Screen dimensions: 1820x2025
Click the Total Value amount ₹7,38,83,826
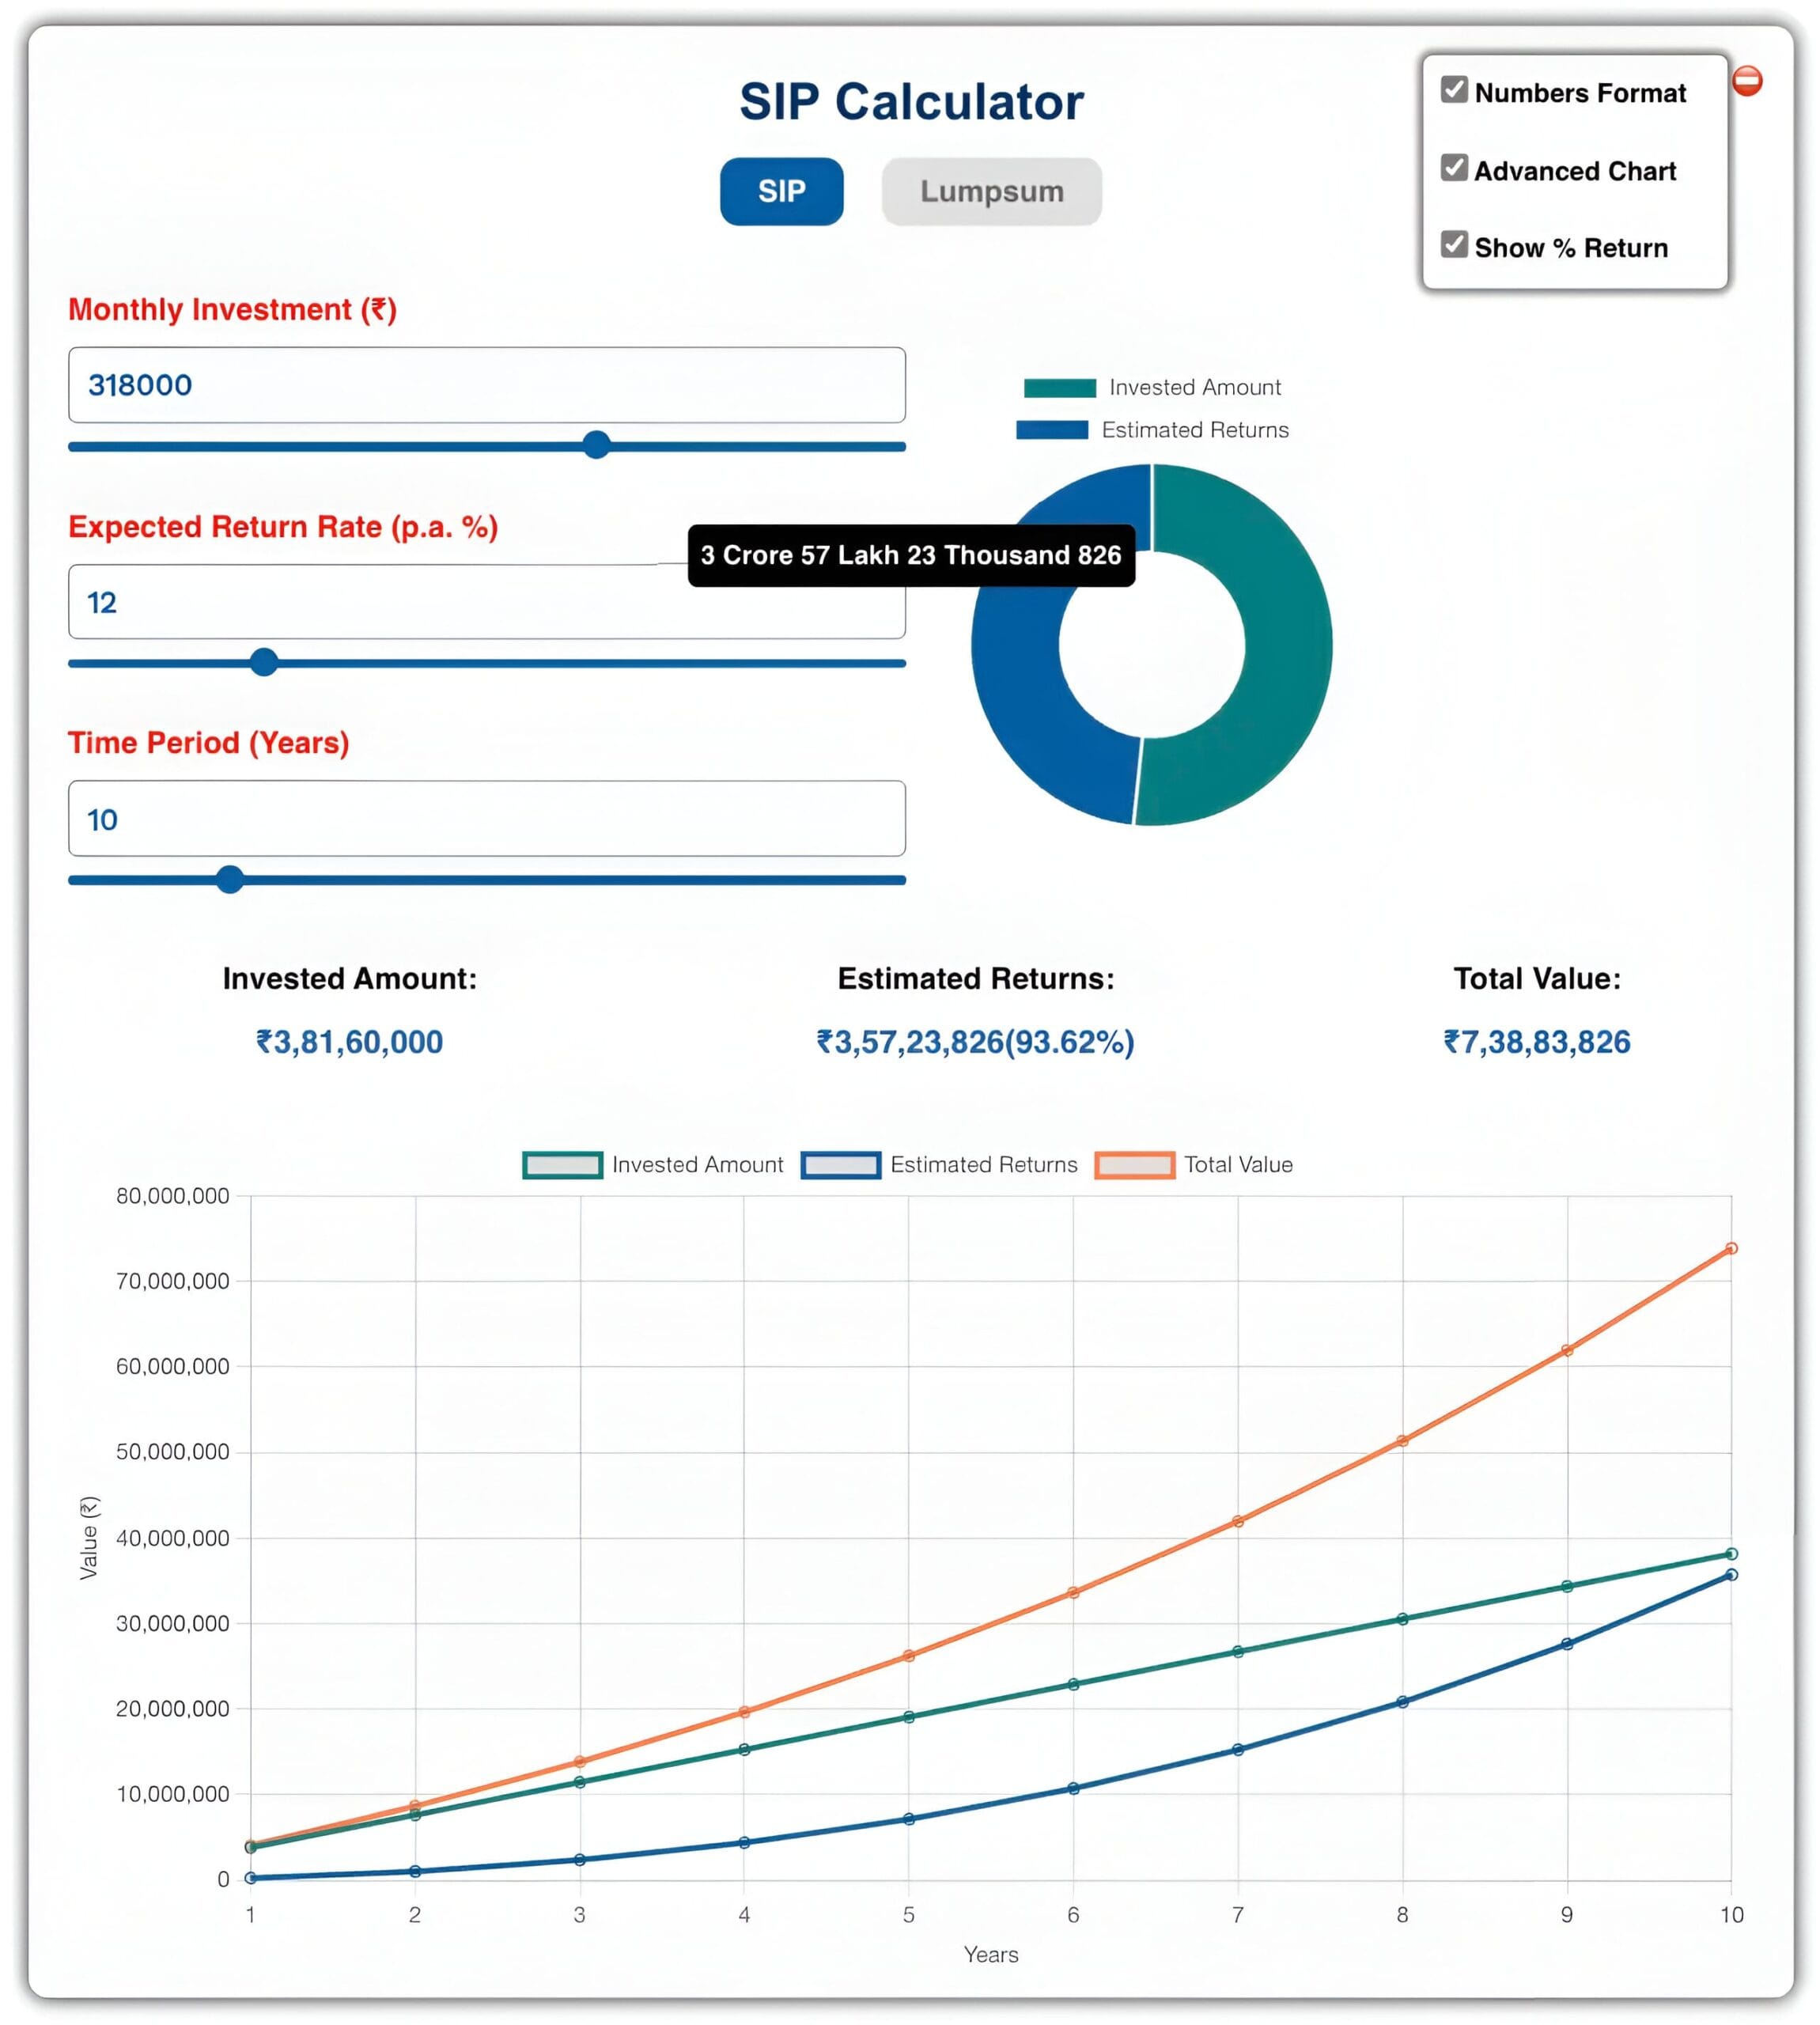pyautogui.click(x=1537, y=1041)
